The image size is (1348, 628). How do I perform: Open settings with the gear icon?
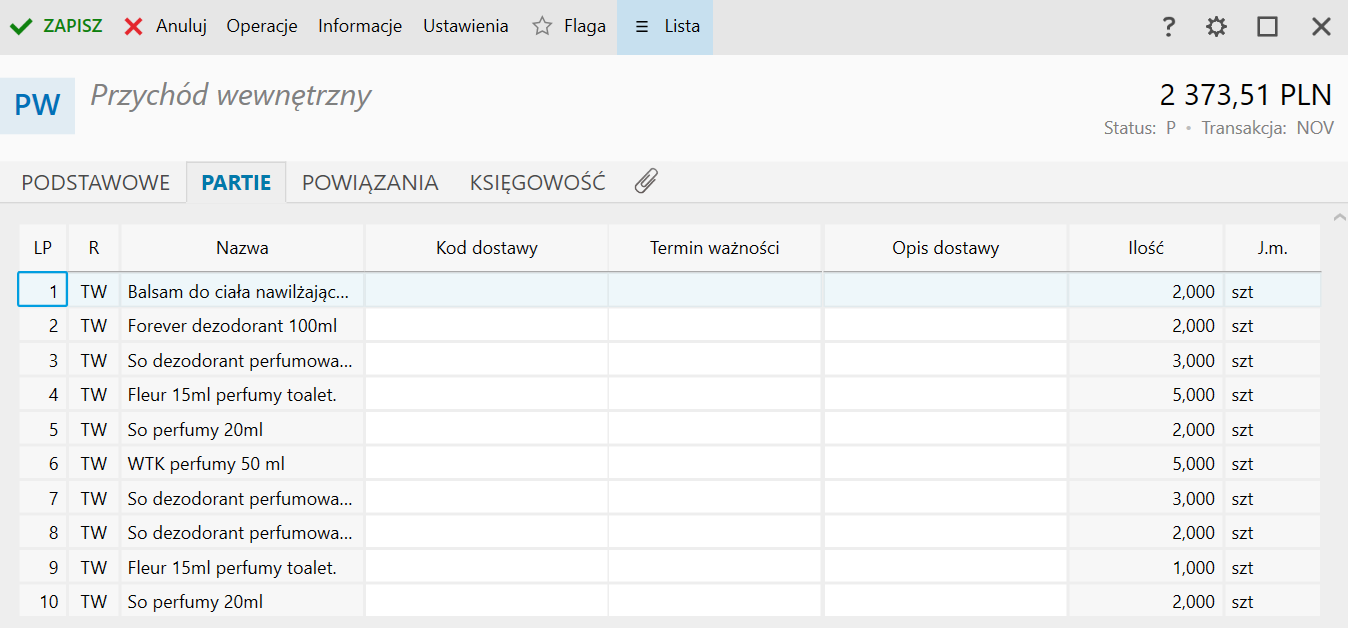(1216, 27)
